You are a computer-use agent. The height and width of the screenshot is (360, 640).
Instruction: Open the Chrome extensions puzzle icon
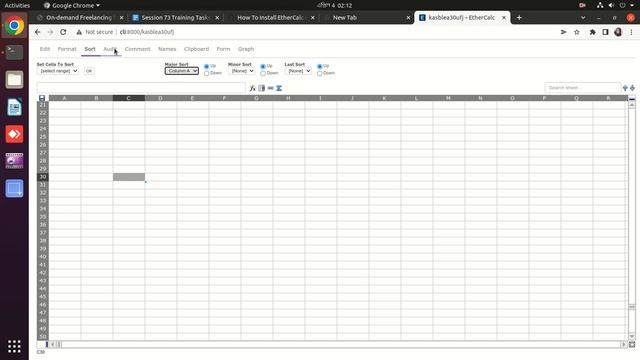[592, 32]
